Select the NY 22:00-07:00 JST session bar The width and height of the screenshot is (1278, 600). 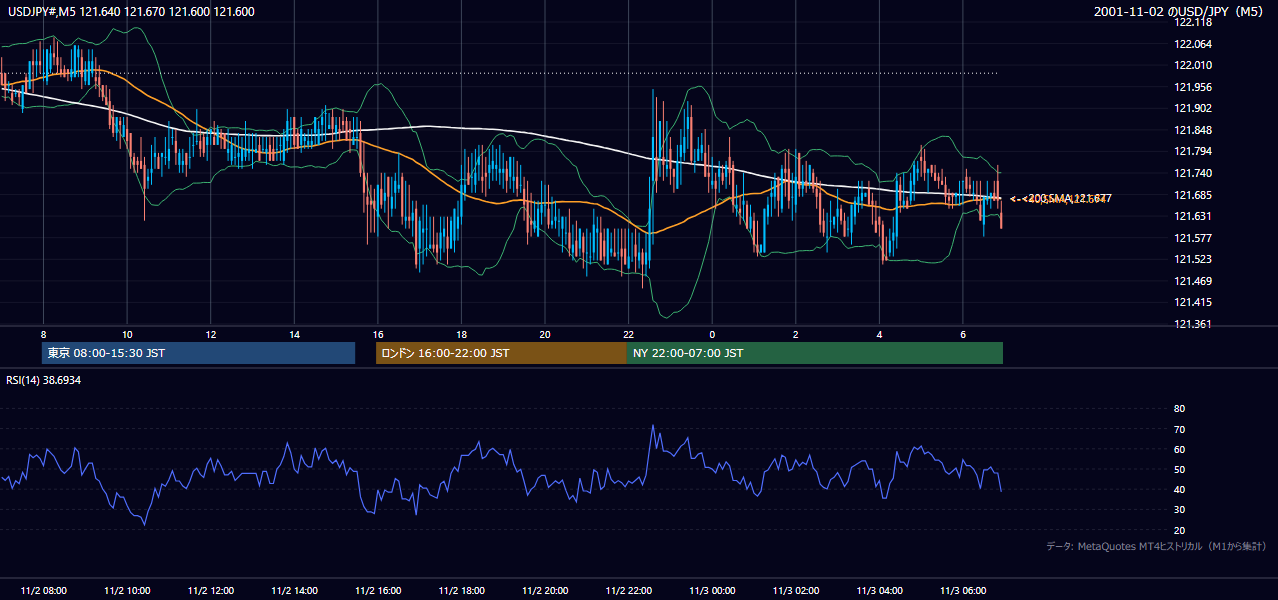(815, 353)
